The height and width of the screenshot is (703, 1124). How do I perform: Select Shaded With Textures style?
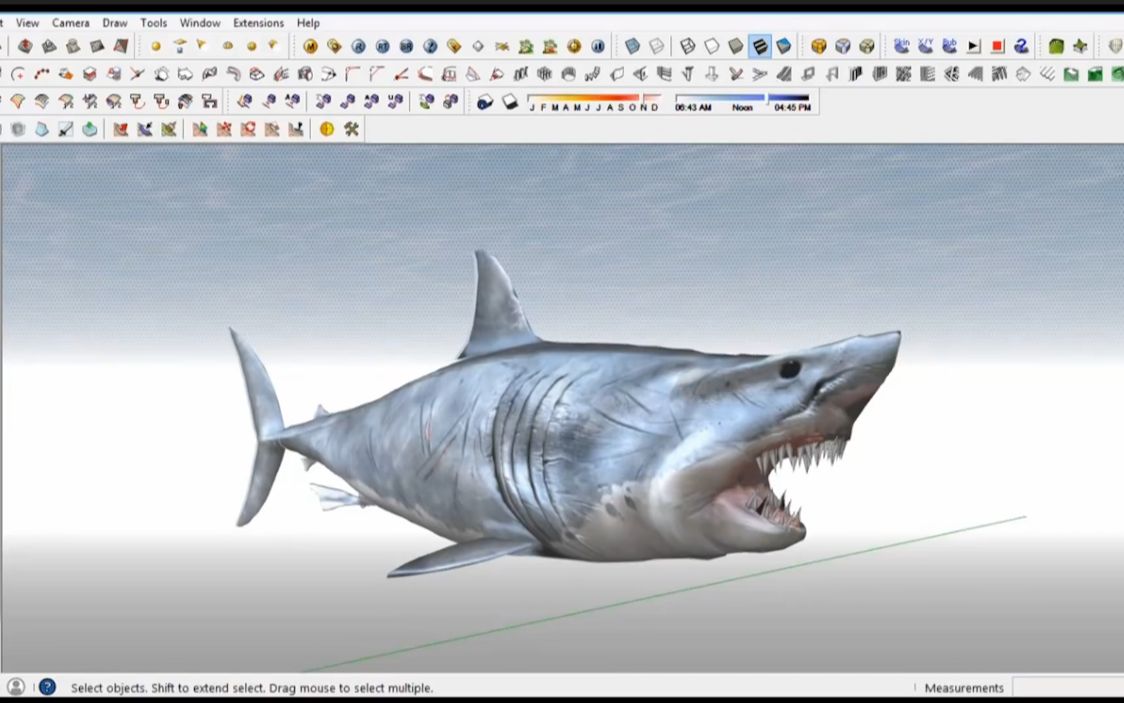coord(760,47)
